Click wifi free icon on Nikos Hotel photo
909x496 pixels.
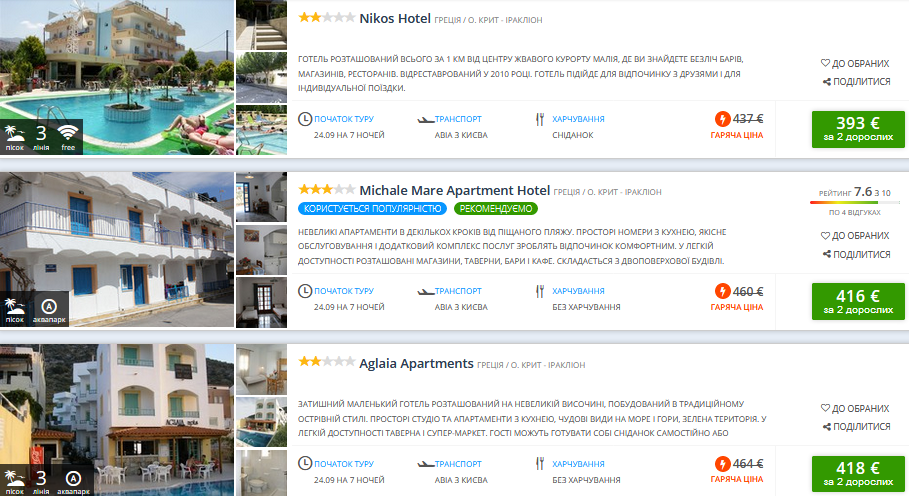pyautogui.click(x=68, y=137)
